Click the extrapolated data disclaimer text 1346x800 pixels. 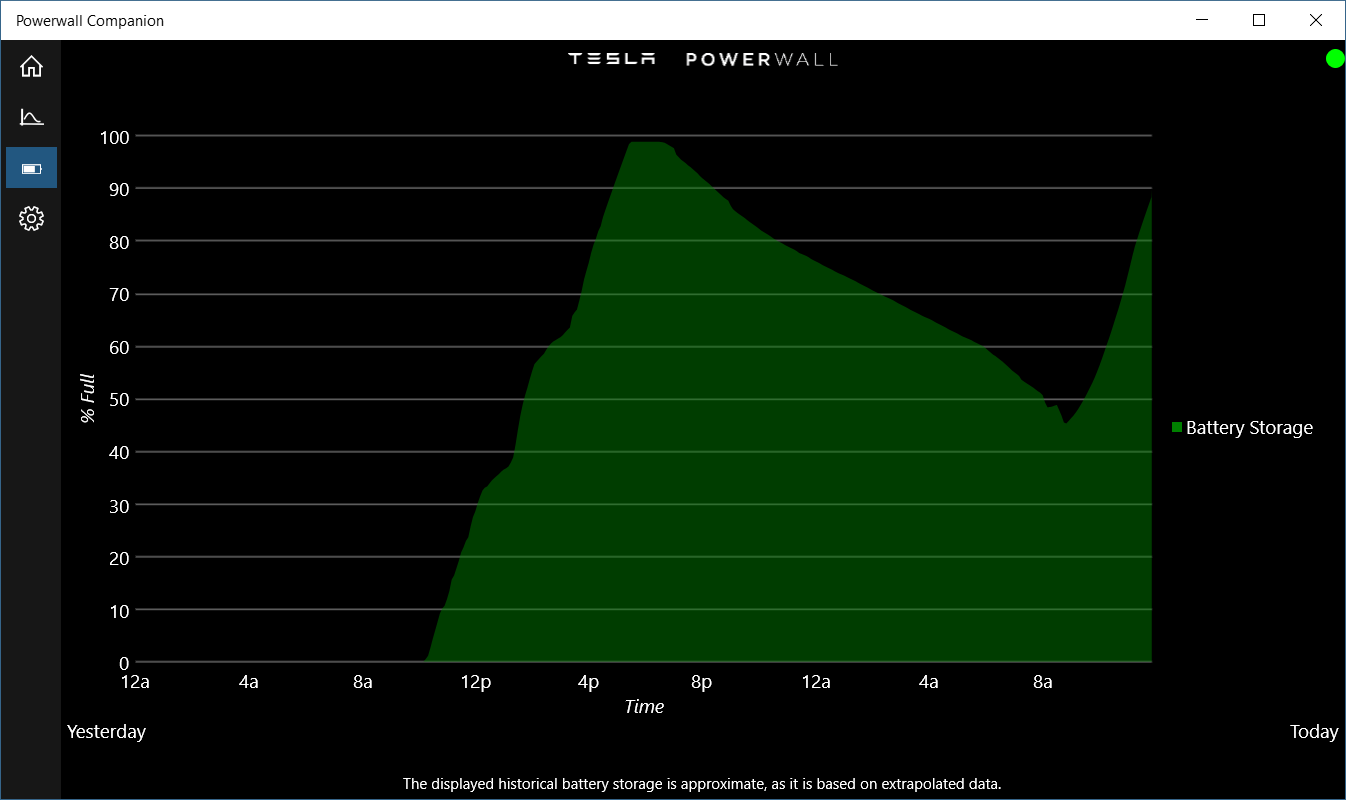click(702, 784)
